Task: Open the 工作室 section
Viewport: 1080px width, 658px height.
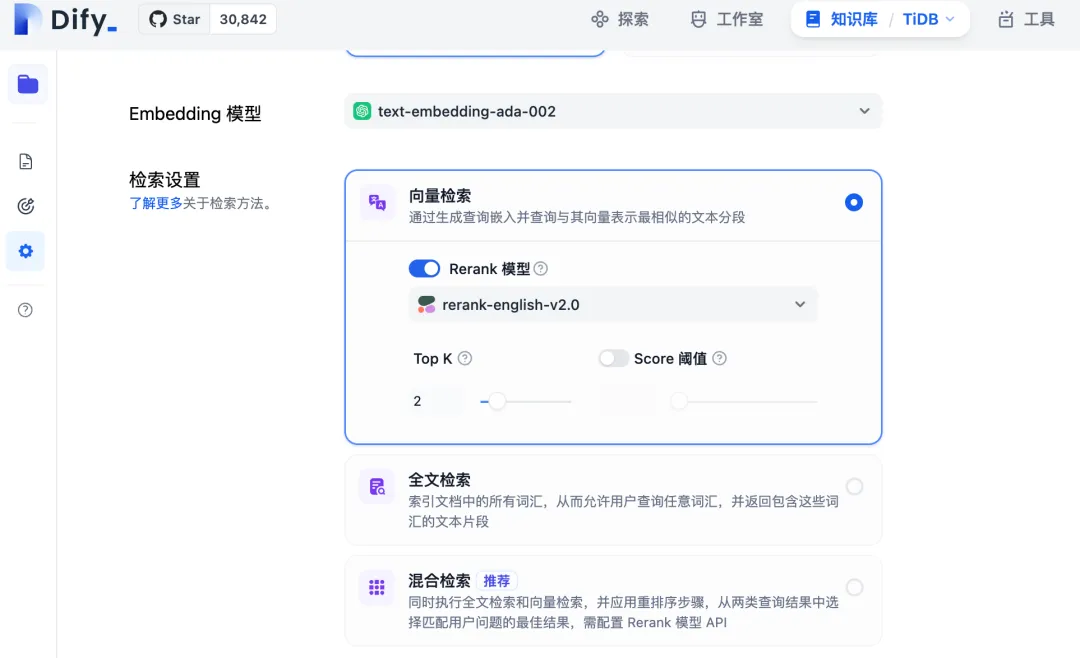Action: (726, 18)
